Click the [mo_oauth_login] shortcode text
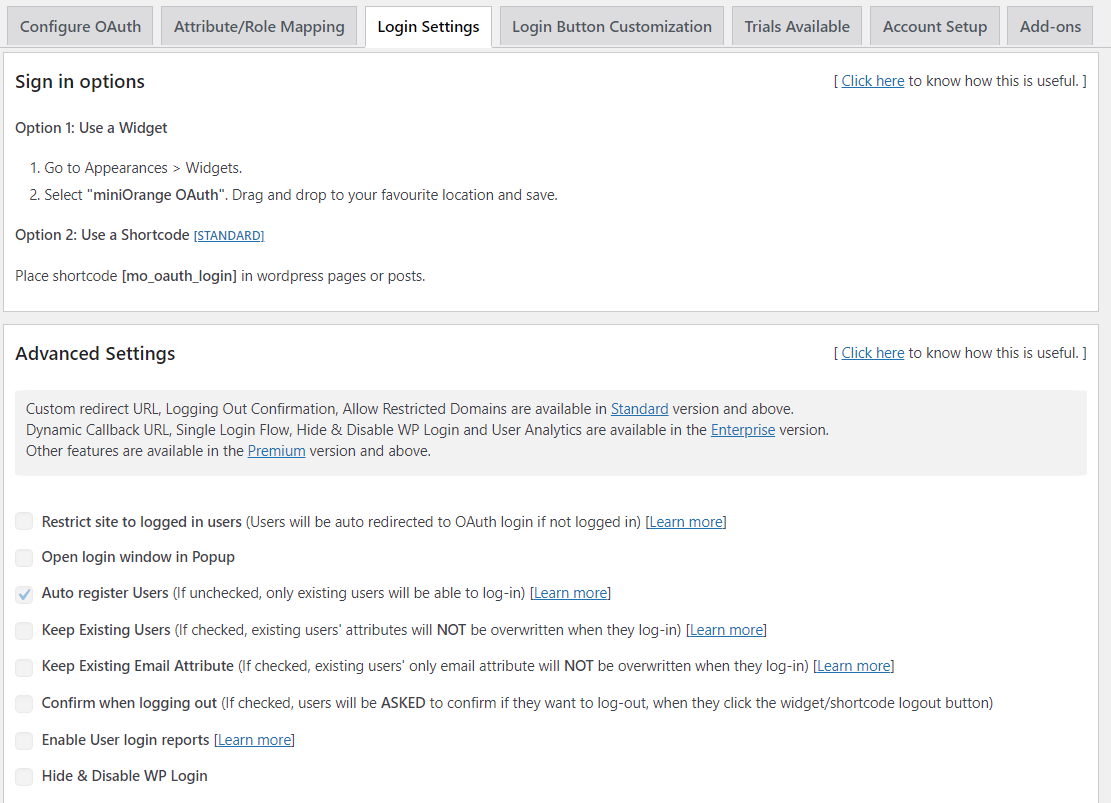Viewport: 1111px width, 803px height. click(179, 276)
